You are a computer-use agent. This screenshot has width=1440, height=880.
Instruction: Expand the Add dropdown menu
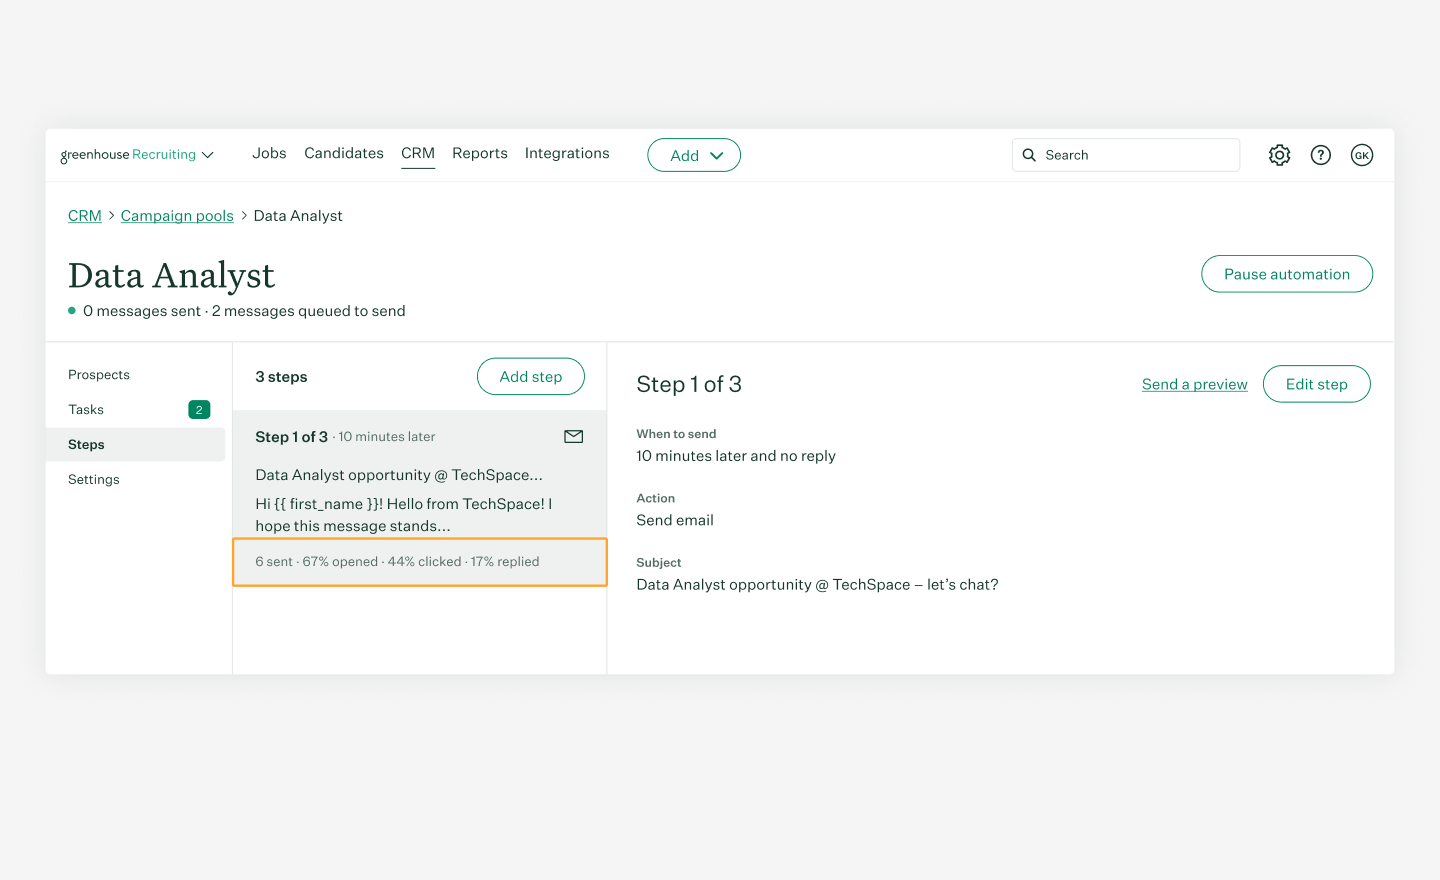pos(694,155)
